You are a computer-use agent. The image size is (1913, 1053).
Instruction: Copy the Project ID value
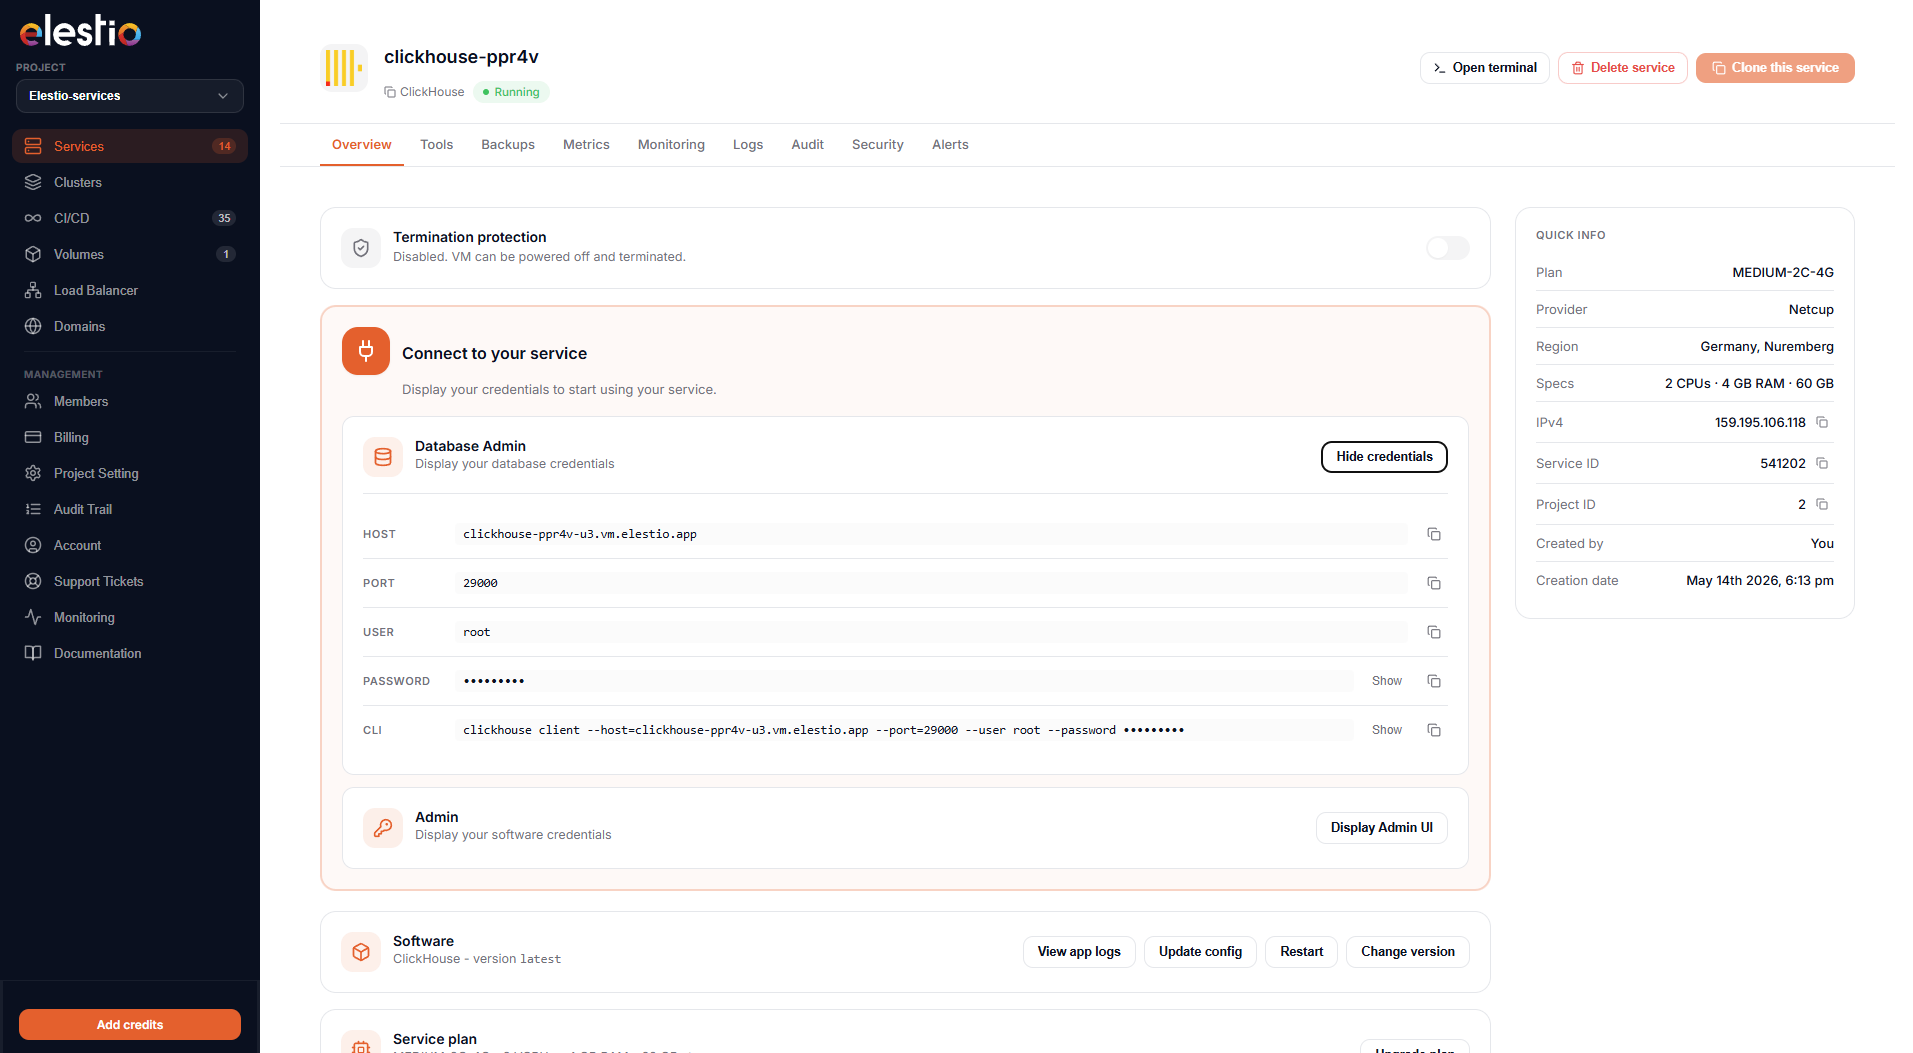1822,504
